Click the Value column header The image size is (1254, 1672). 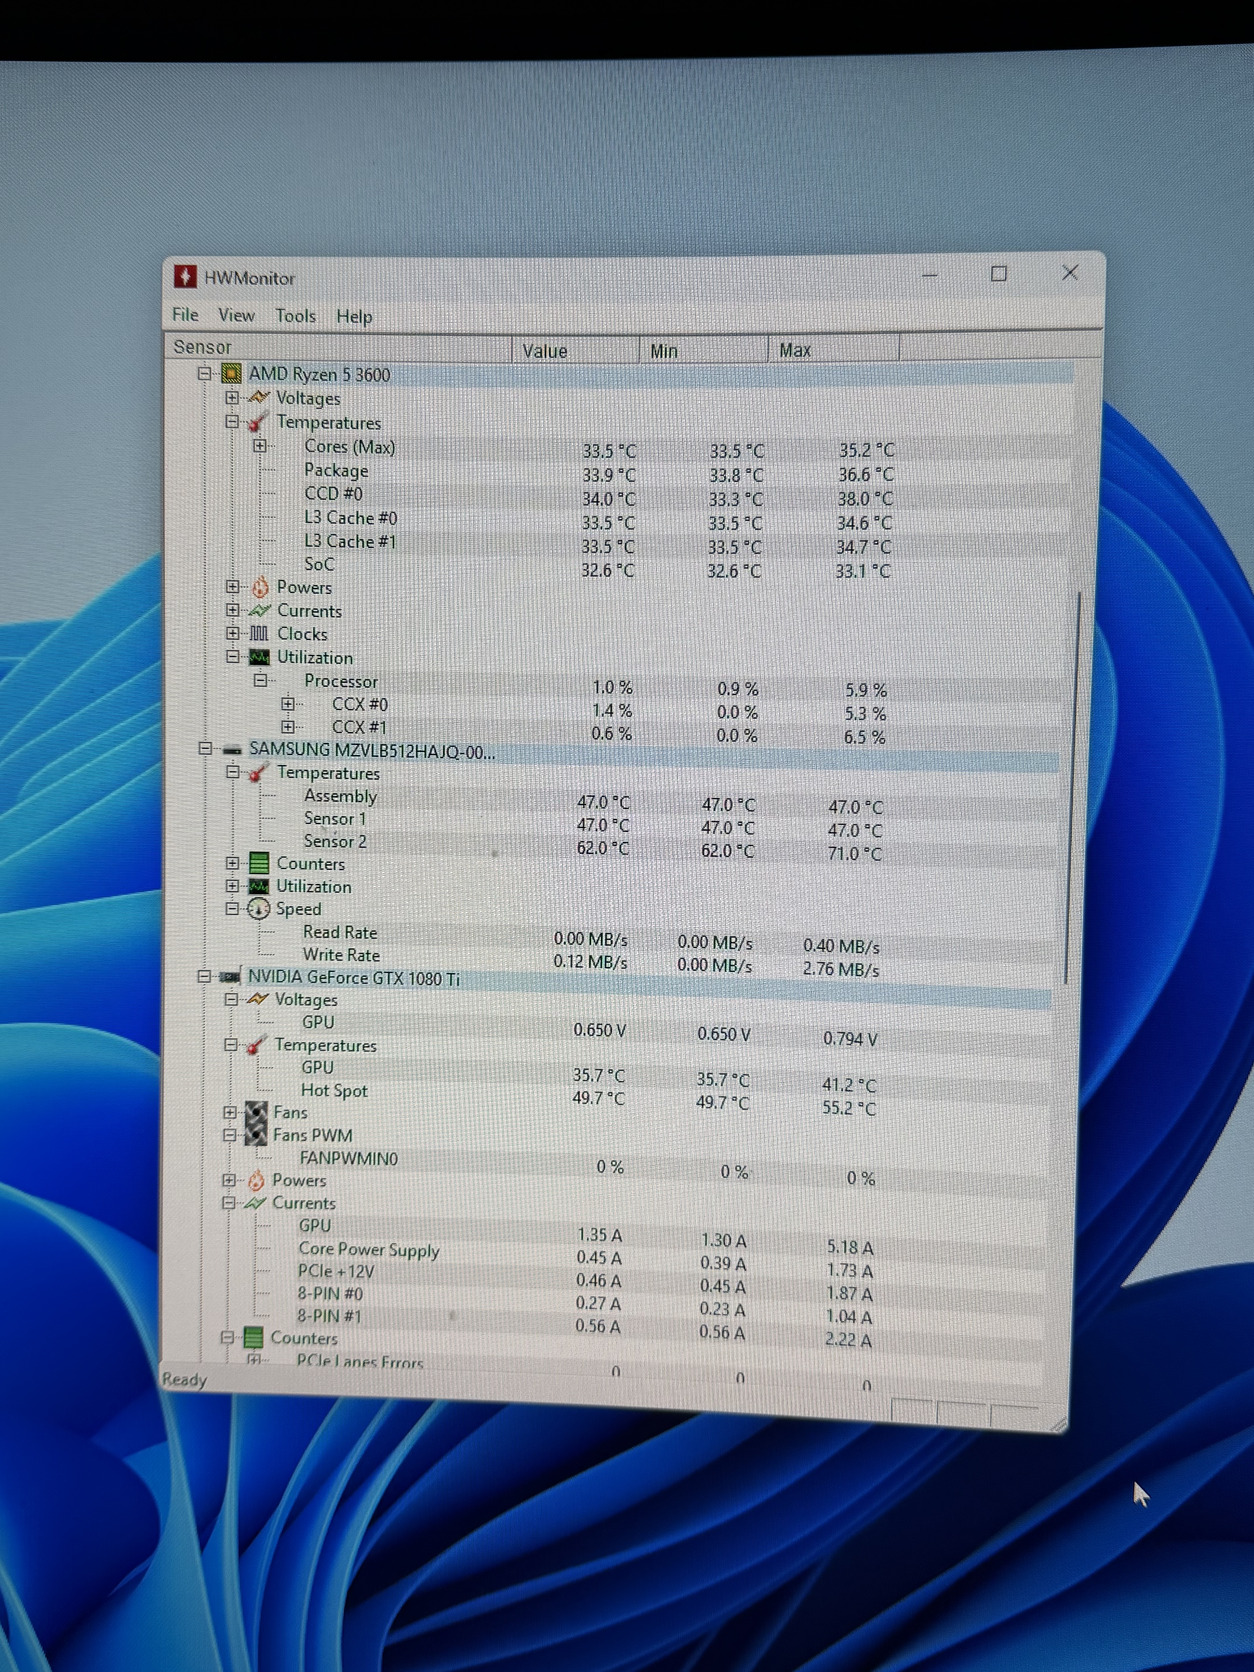pyautogui.click(x=576, y=350)
